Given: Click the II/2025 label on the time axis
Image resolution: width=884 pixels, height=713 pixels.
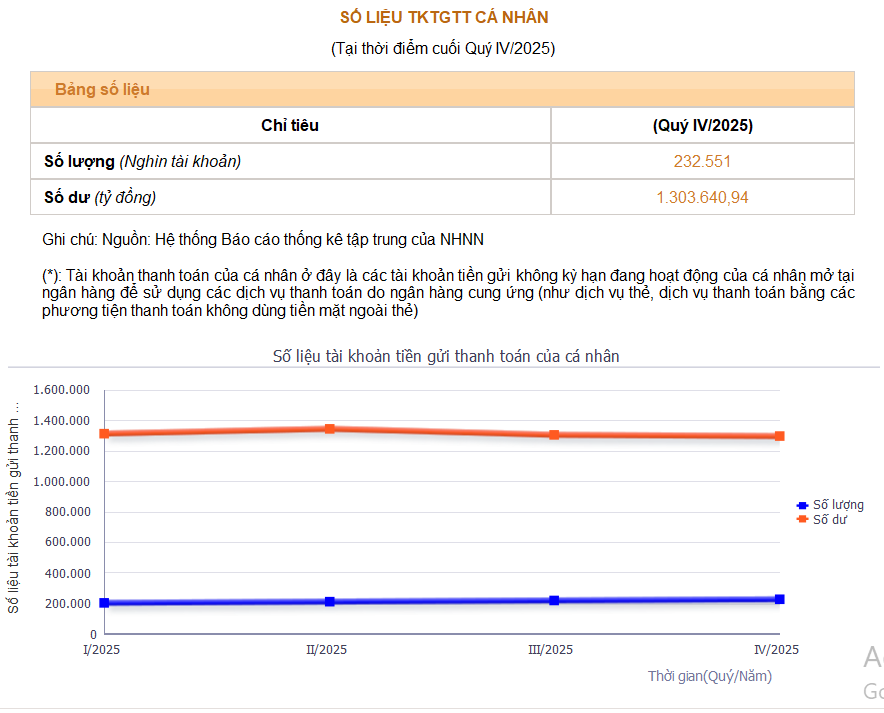Looking at the screenshot, I should (326, 650).
